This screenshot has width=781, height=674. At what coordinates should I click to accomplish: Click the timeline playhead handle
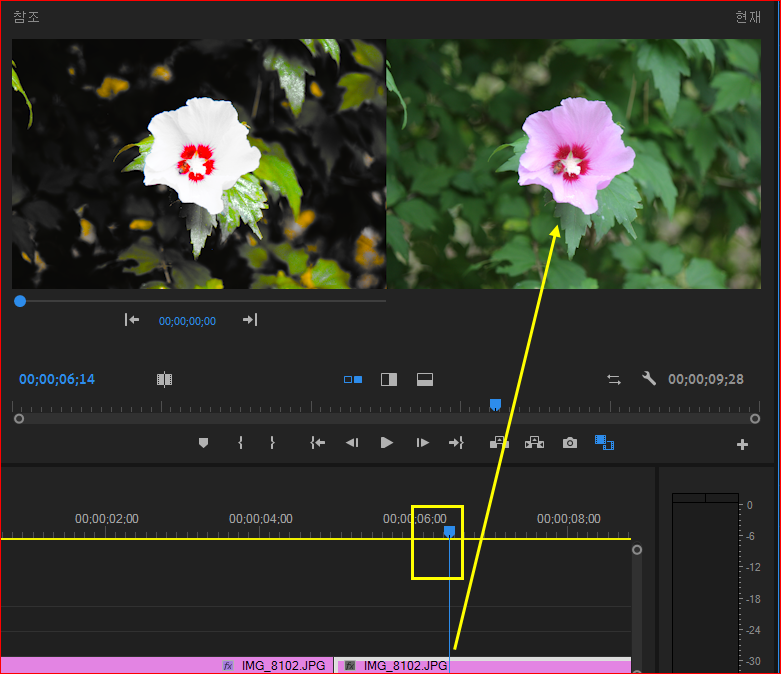click(x=449, y=532)
